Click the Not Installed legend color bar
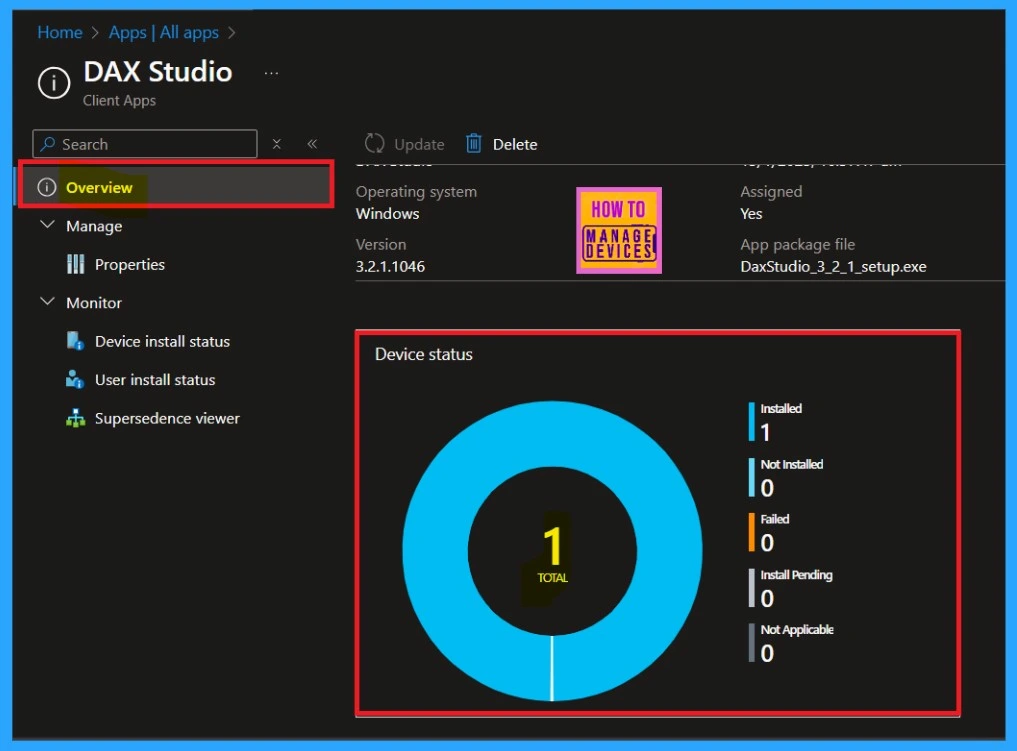Viewport: 1017px width, 751px height. point(751,477)
